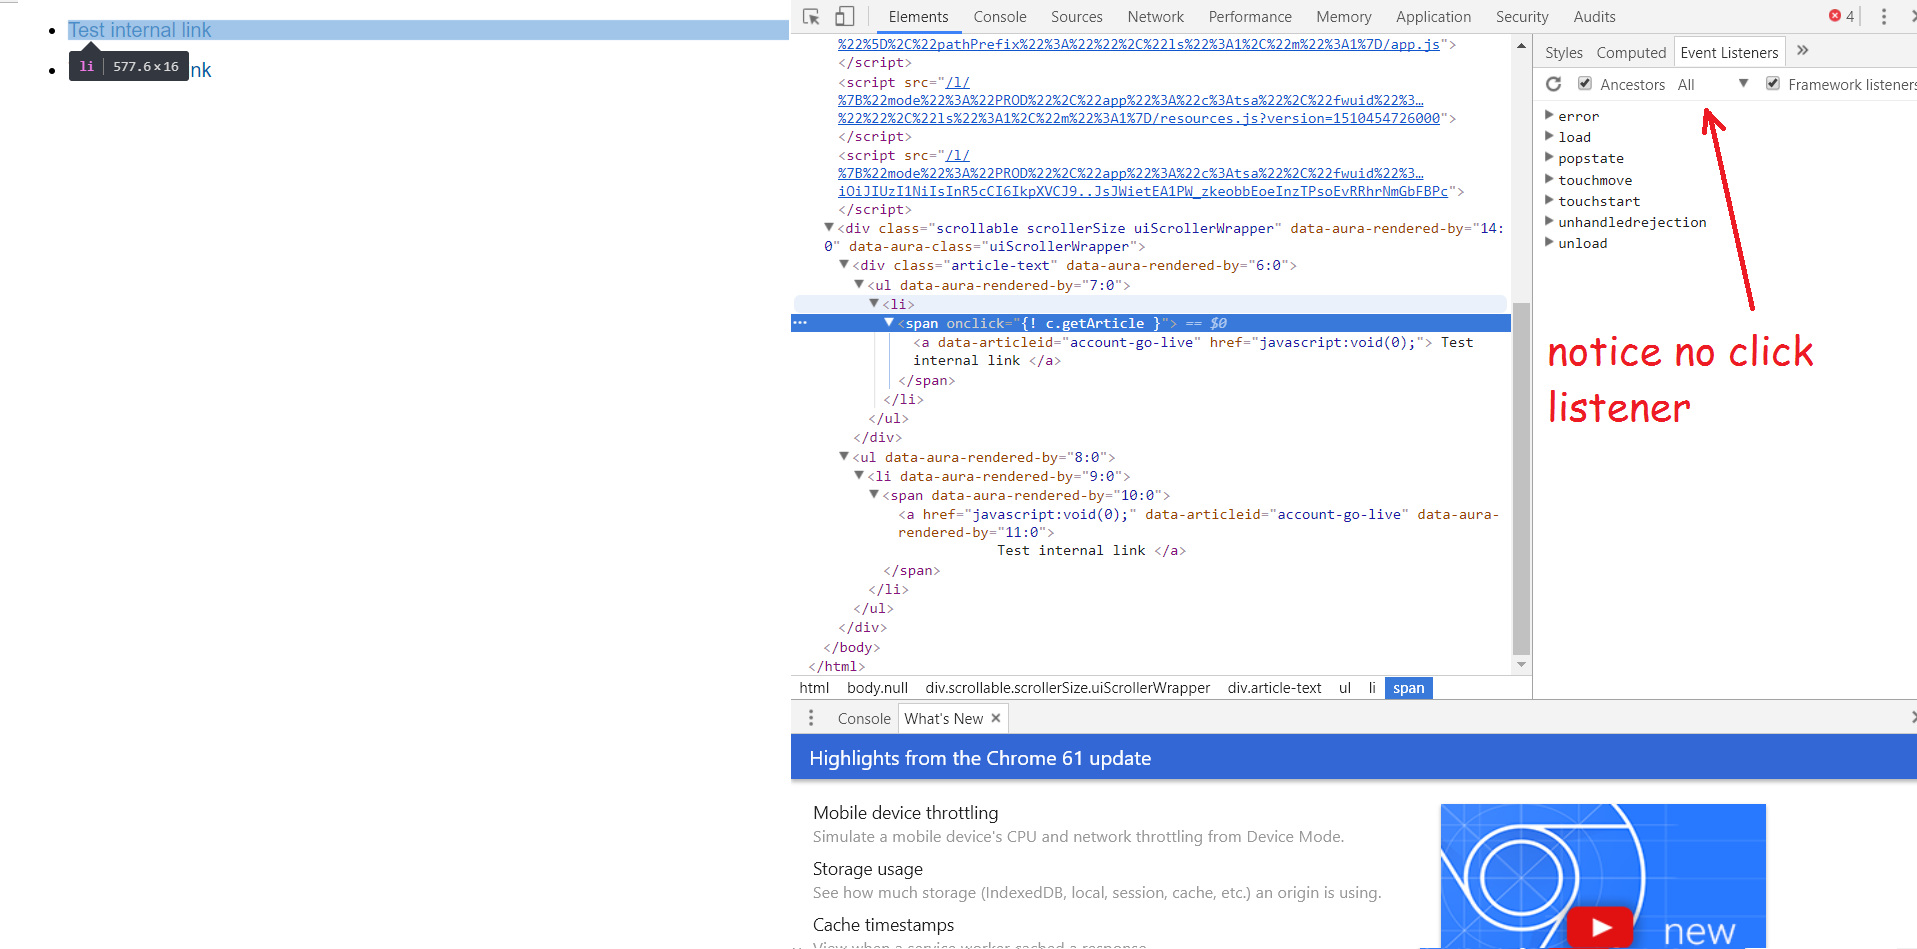Click the closing </body> tag row
This screenshot has height=949, width=1917.
point(852,647)
